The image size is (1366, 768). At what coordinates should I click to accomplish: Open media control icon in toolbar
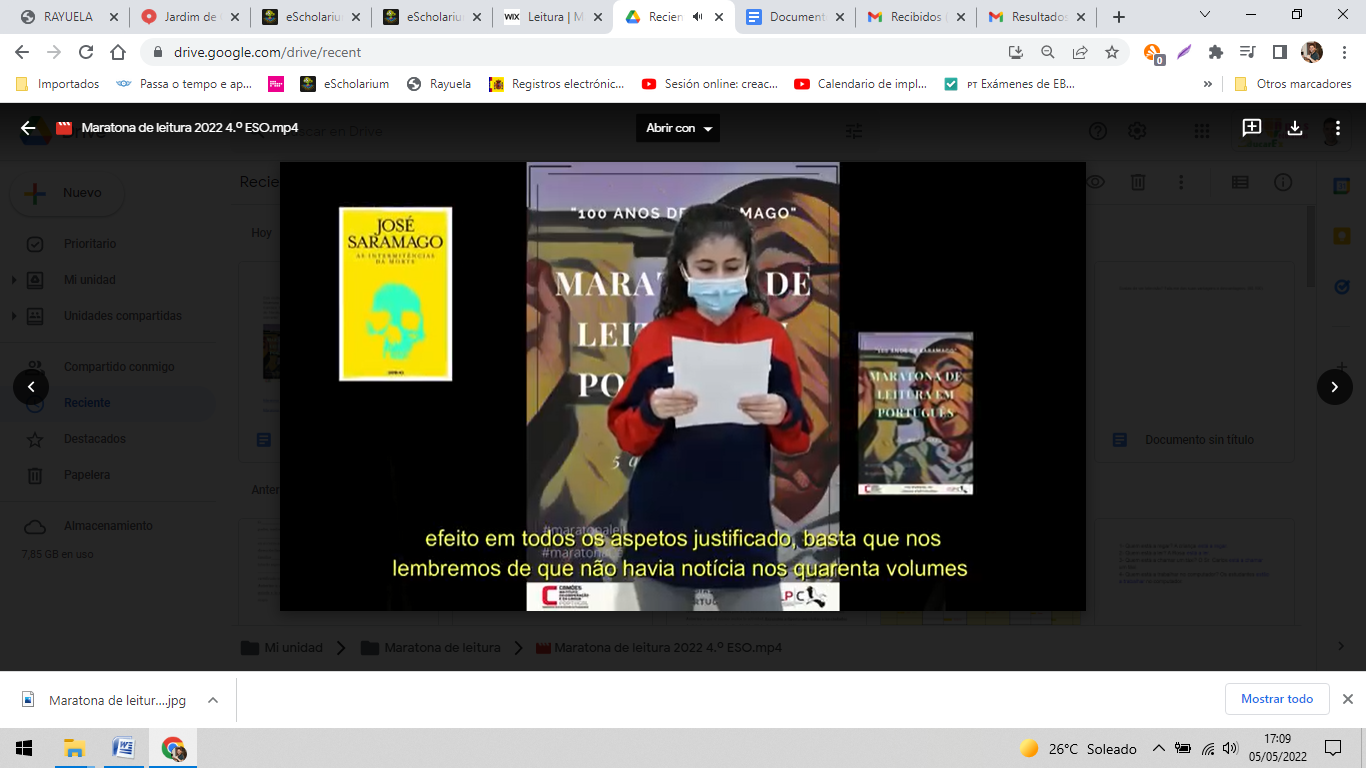1247,52
